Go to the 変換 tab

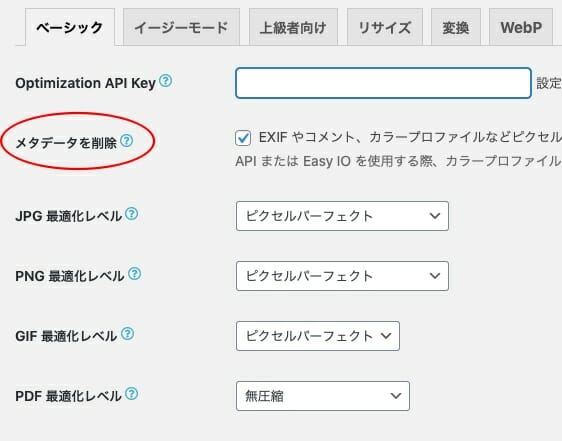pos(456,27)
